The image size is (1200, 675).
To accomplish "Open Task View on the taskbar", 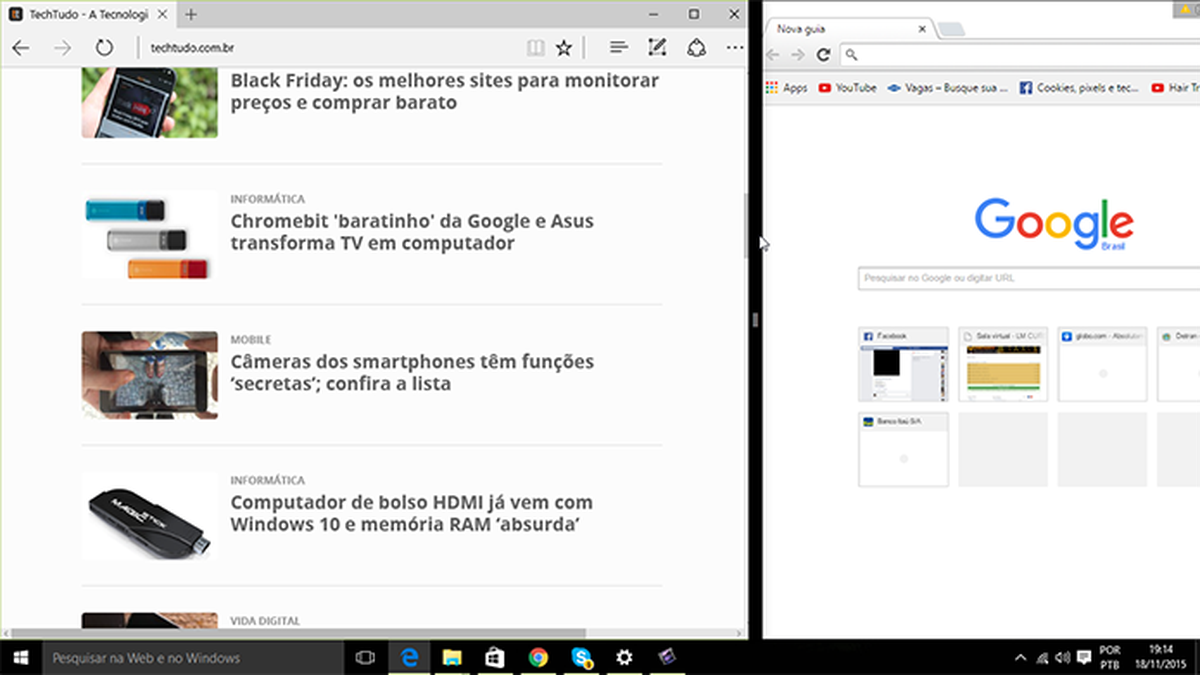I will click(x=365, y=657).
